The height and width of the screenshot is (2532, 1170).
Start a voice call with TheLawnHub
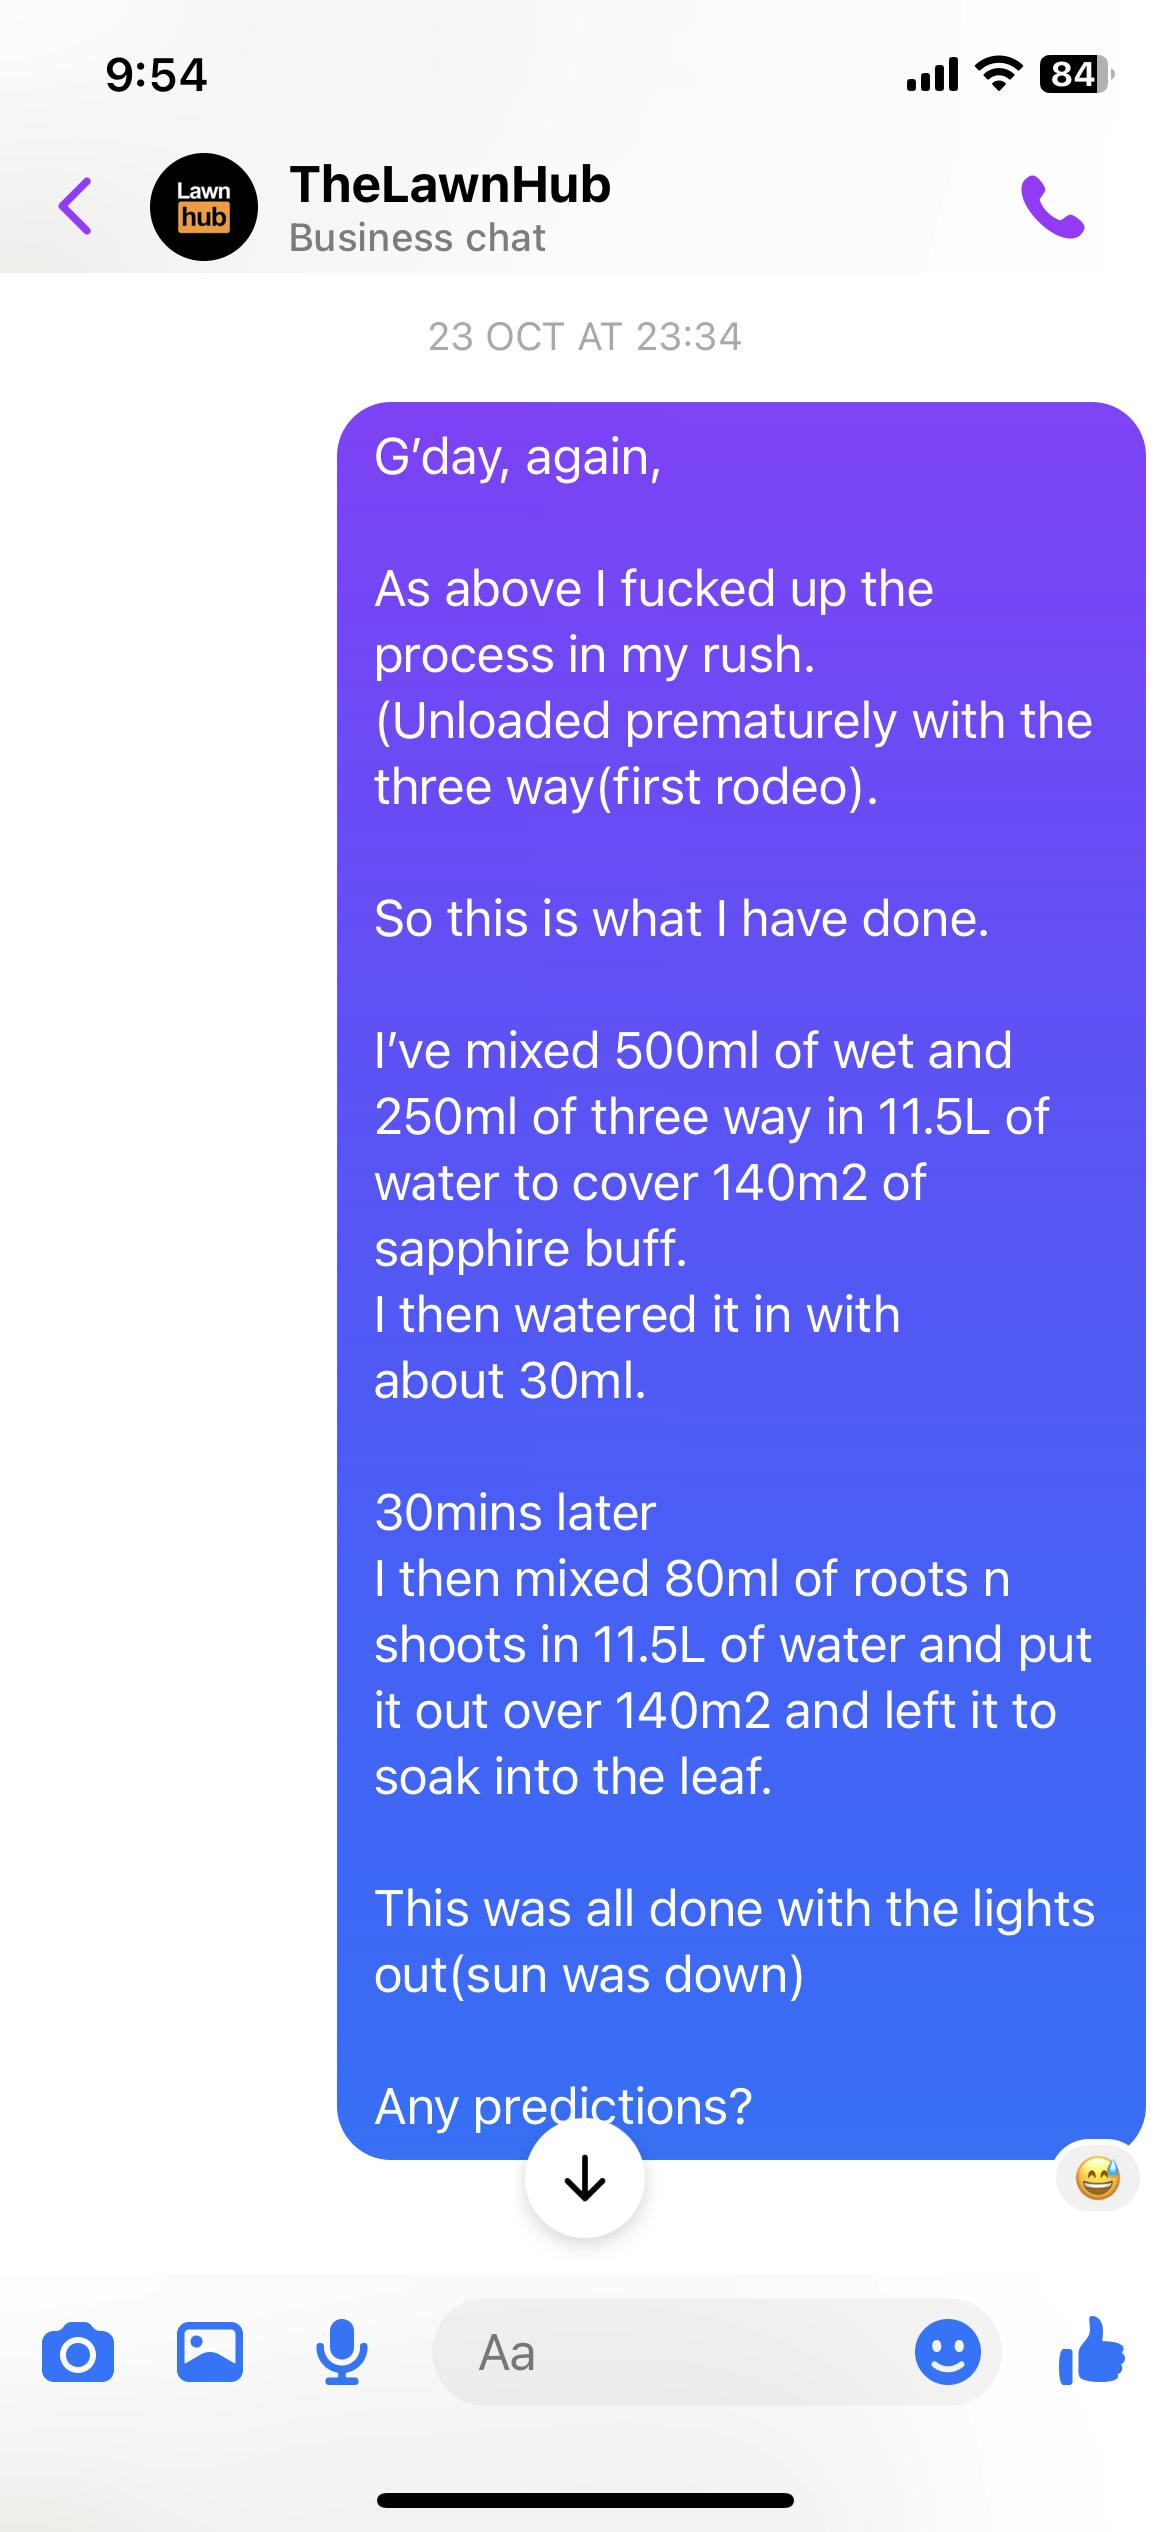click(1052, 207)
